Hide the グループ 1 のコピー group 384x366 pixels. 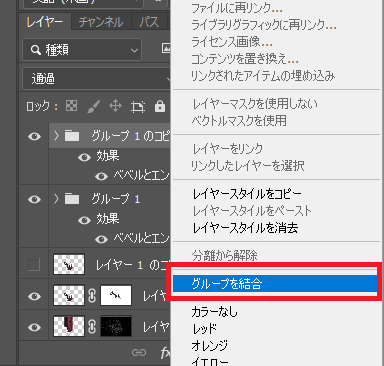point(34,136)
